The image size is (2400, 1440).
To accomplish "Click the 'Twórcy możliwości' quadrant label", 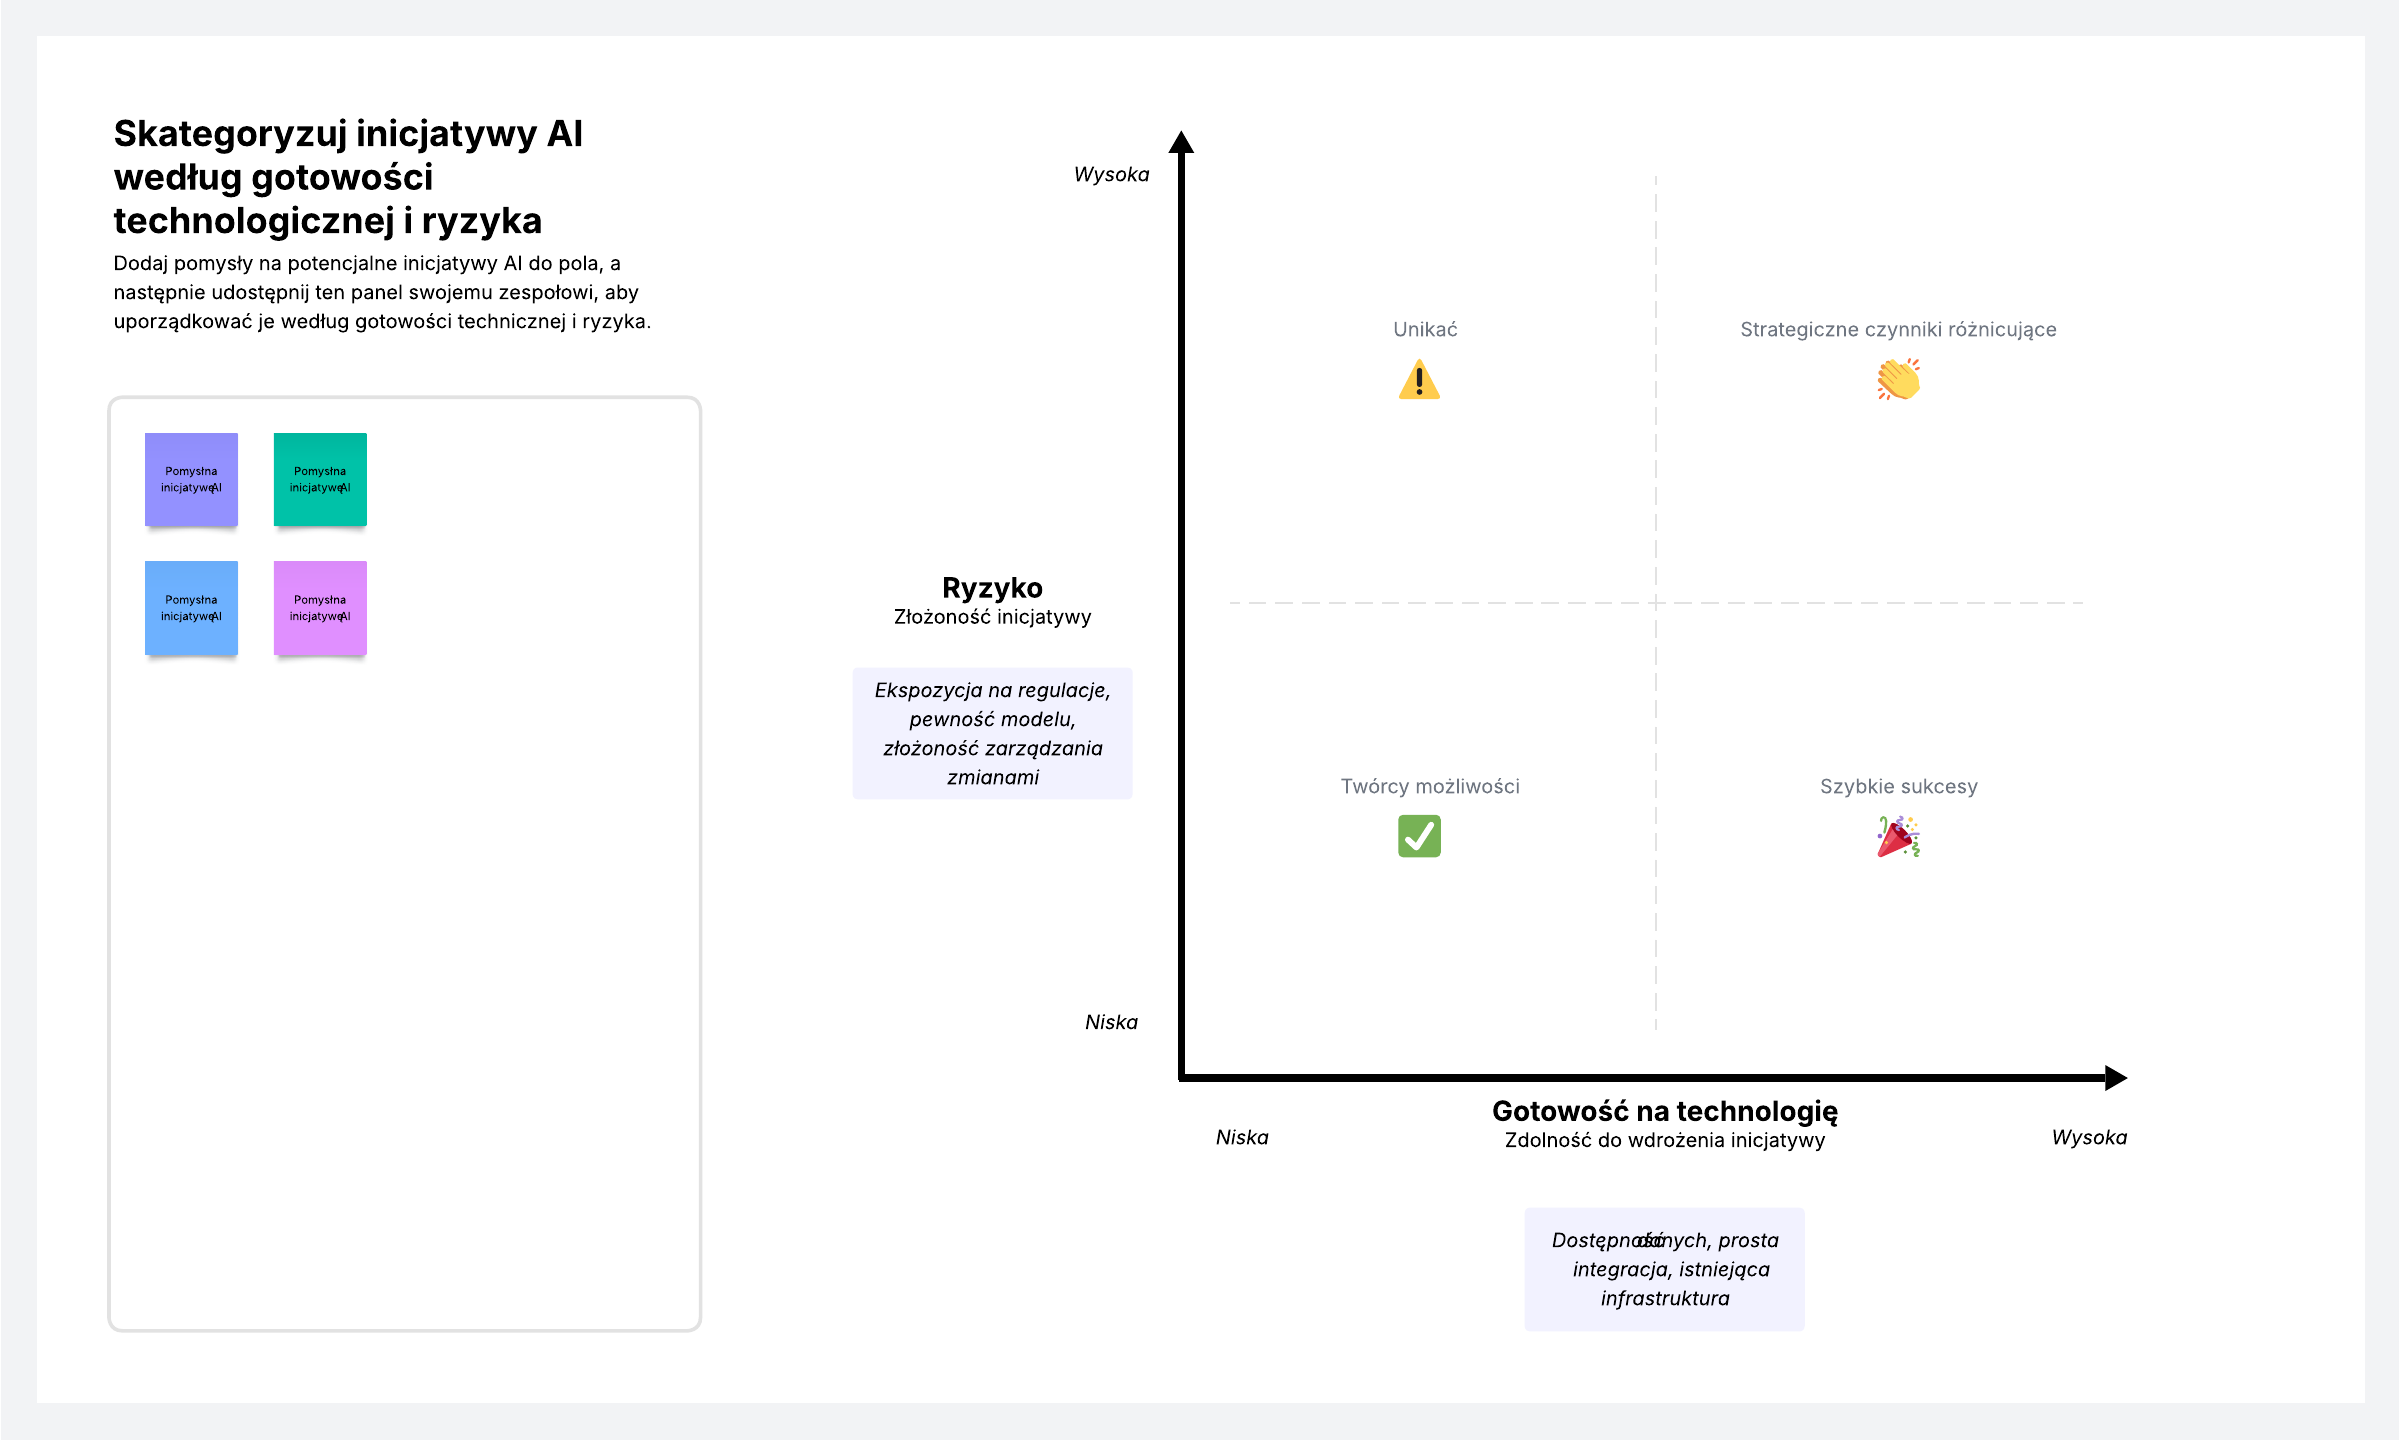I will click(1430, 787).
